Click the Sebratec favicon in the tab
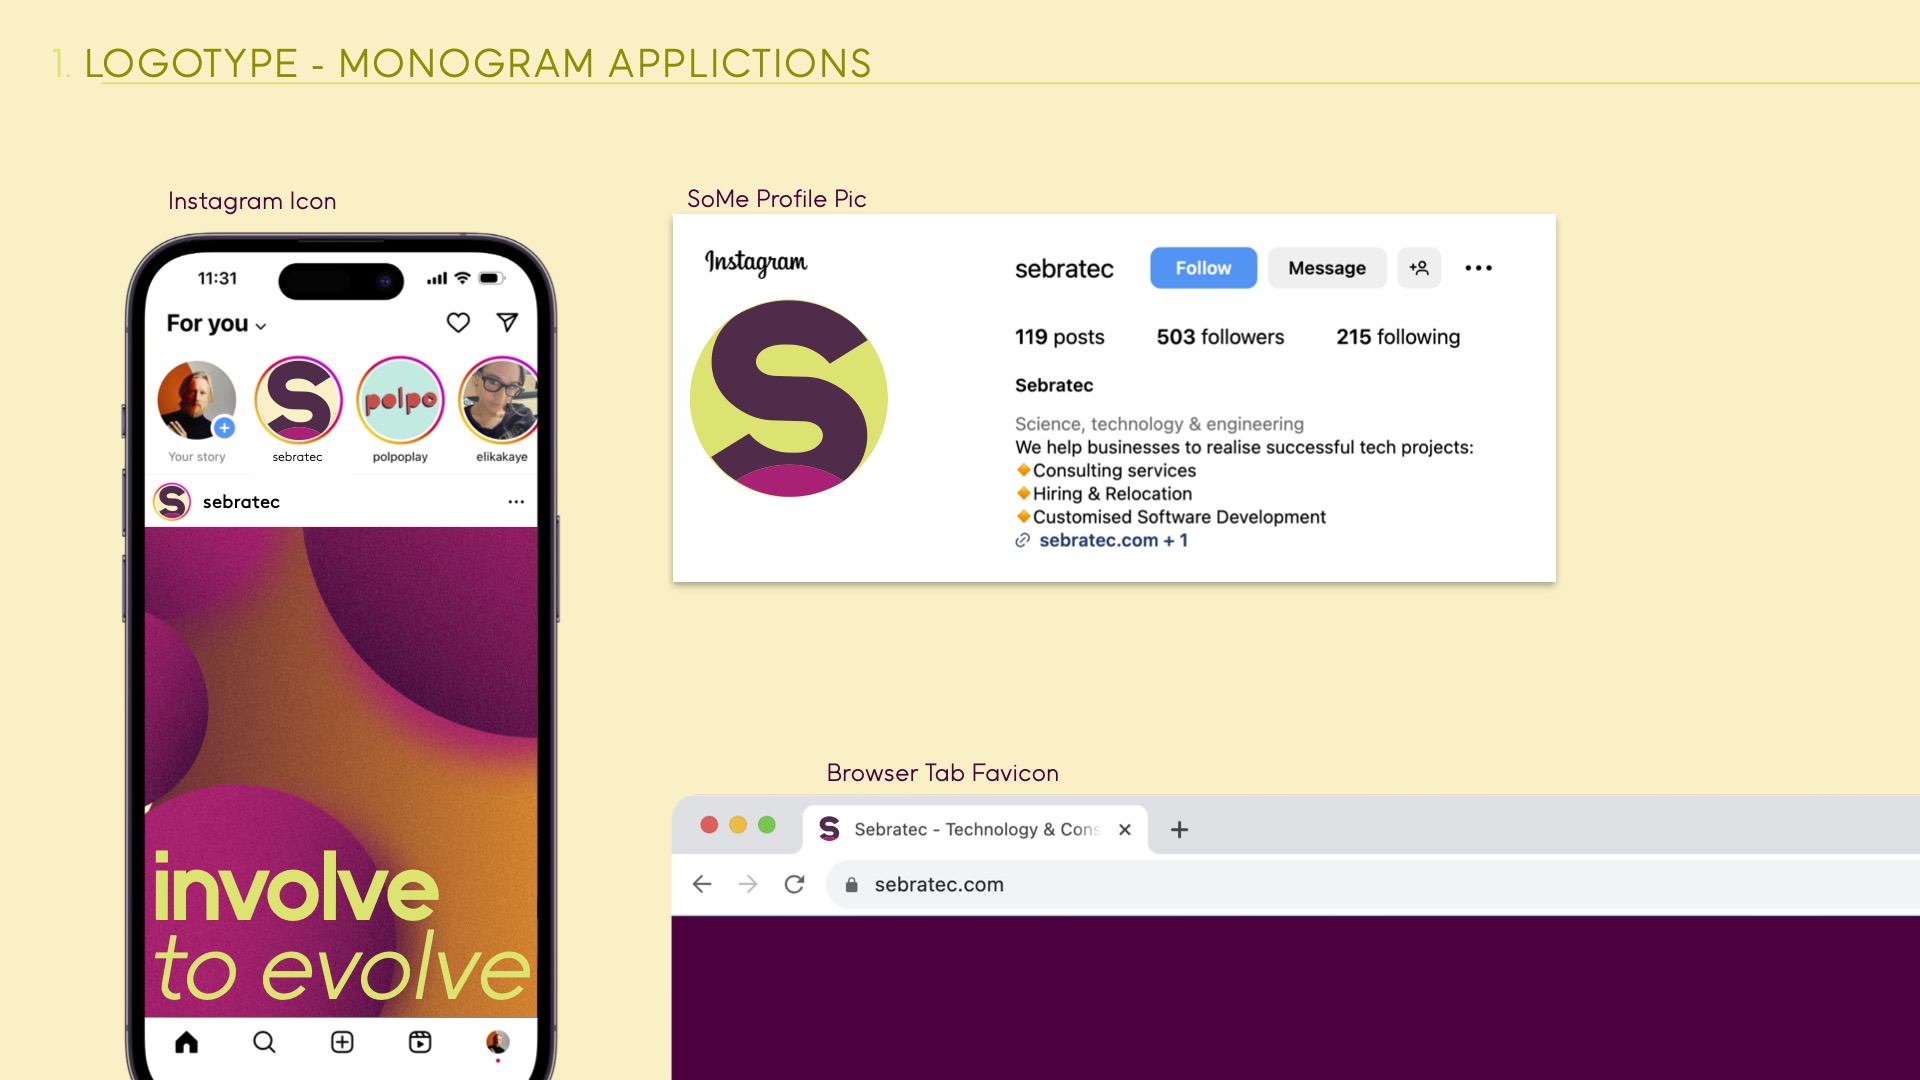 (x=829, y=829)
